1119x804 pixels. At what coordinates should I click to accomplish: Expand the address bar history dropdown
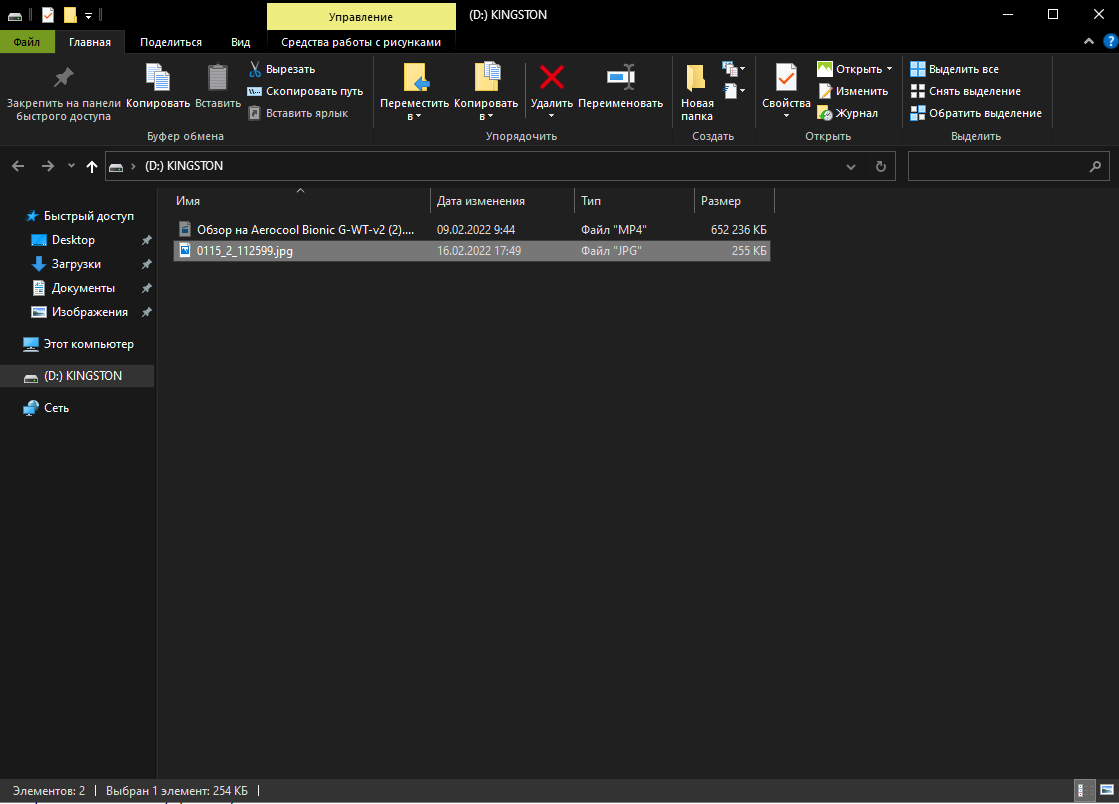pos(851,167)
